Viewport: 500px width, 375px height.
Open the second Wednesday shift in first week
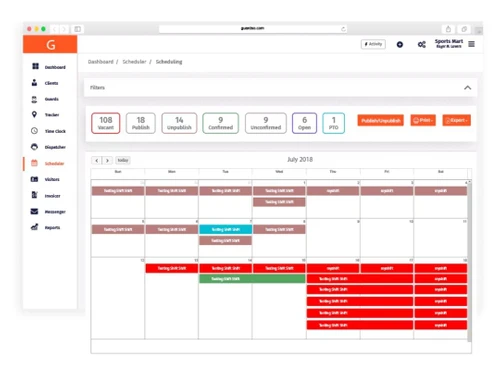click(x=279, y=202)
